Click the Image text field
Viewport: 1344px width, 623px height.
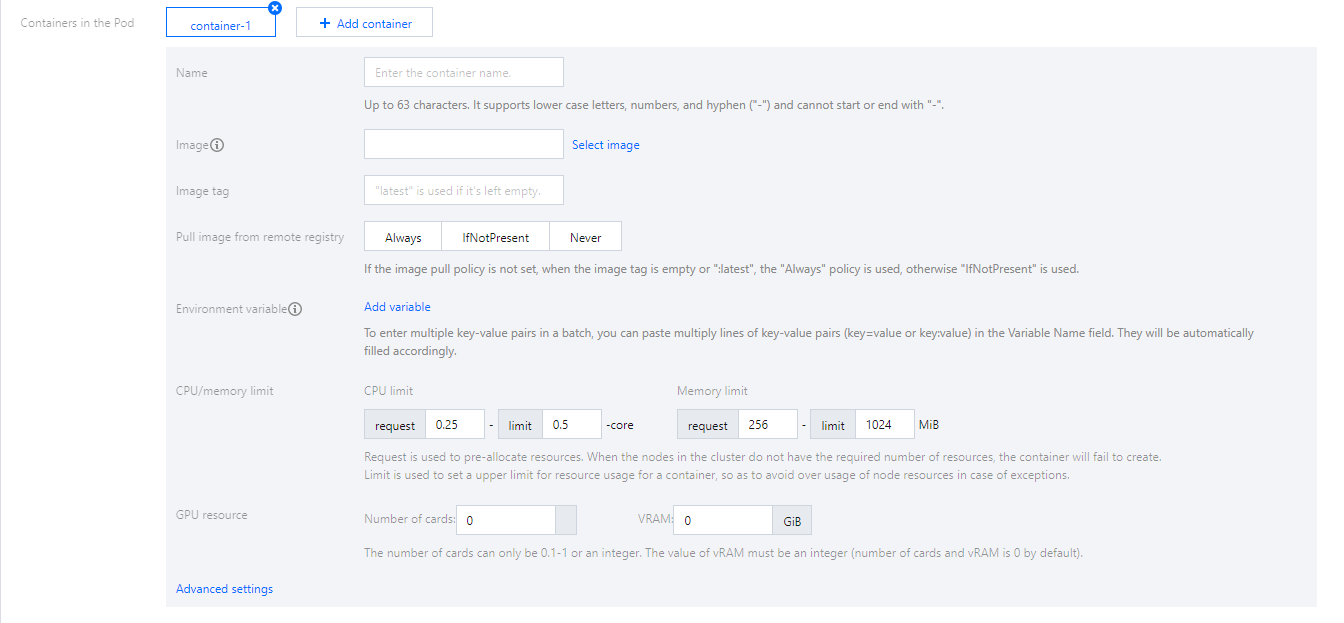(463, 145)
